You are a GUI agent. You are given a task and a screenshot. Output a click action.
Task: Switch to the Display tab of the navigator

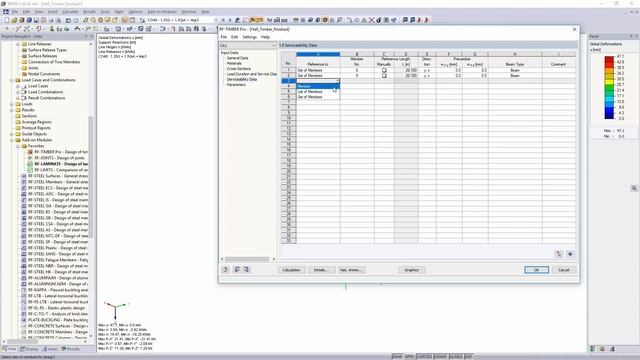29,349
